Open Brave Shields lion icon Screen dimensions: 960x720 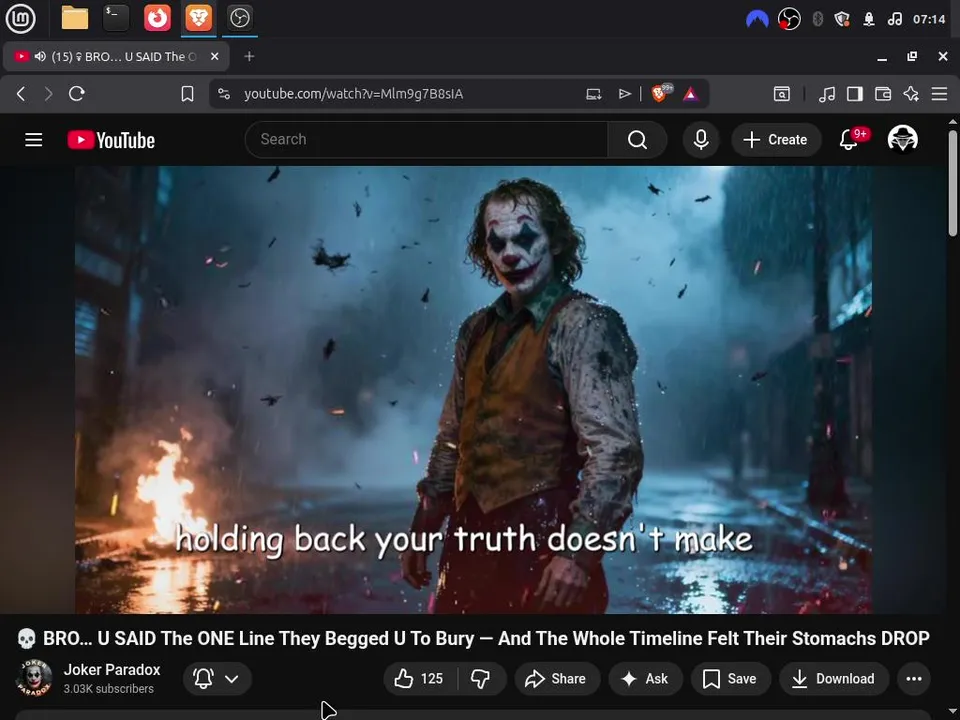(x=660, y=93)
